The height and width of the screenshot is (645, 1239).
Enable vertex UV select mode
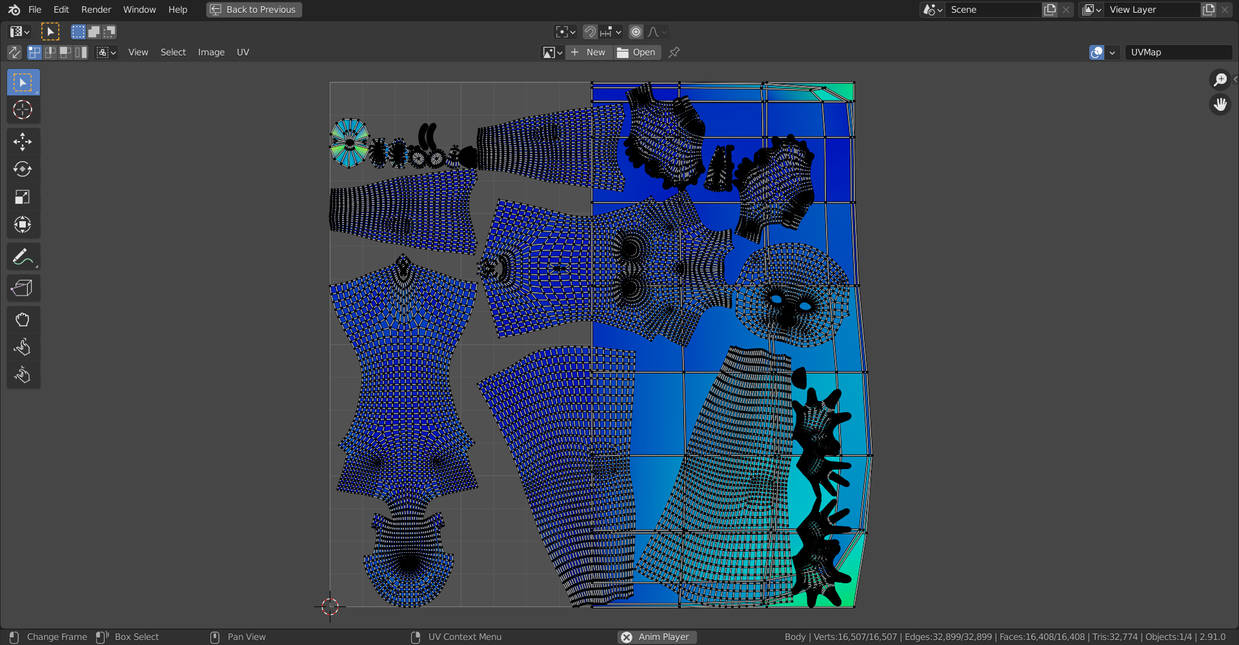(35, 52)
